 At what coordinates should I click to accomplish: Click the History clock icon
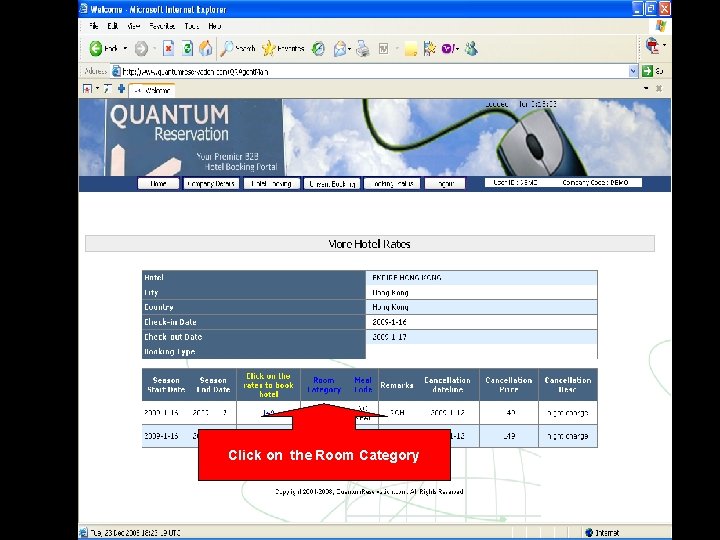coord(318,48)
